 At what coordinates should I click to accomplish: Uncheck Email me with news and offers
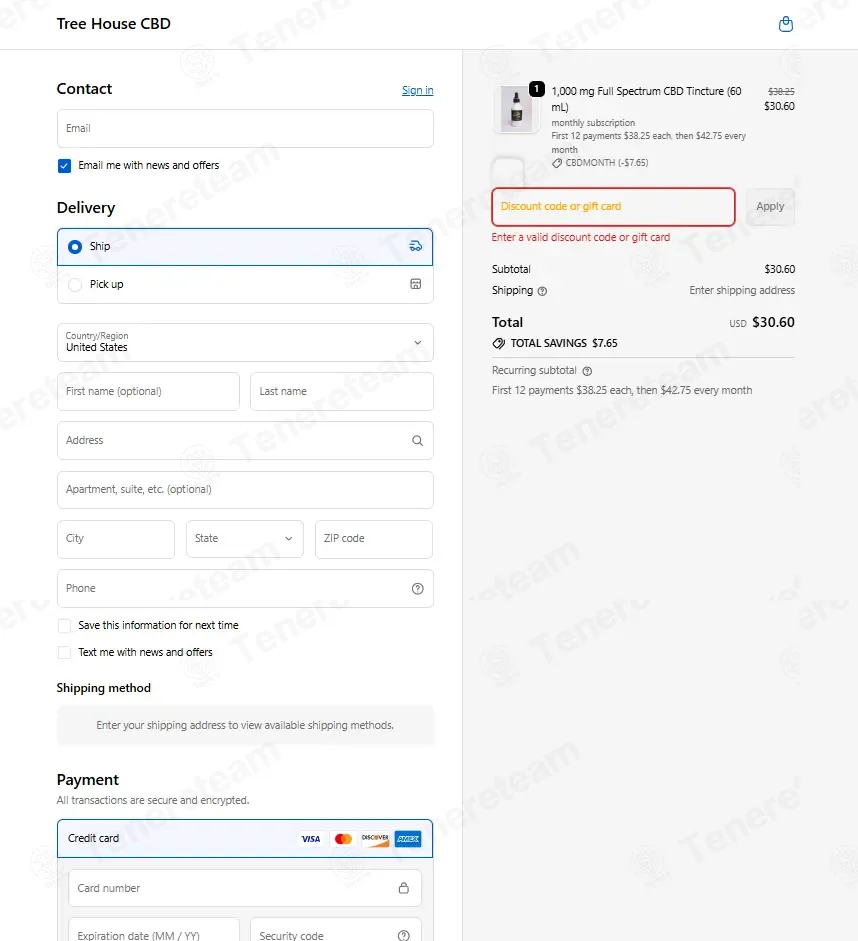tap(65, 166)
